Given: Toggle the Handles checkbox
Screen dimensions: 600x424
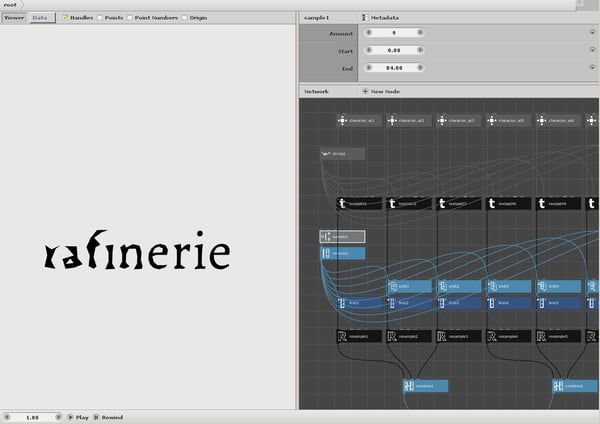Looking at the screenshot, I should click(65, 18).
